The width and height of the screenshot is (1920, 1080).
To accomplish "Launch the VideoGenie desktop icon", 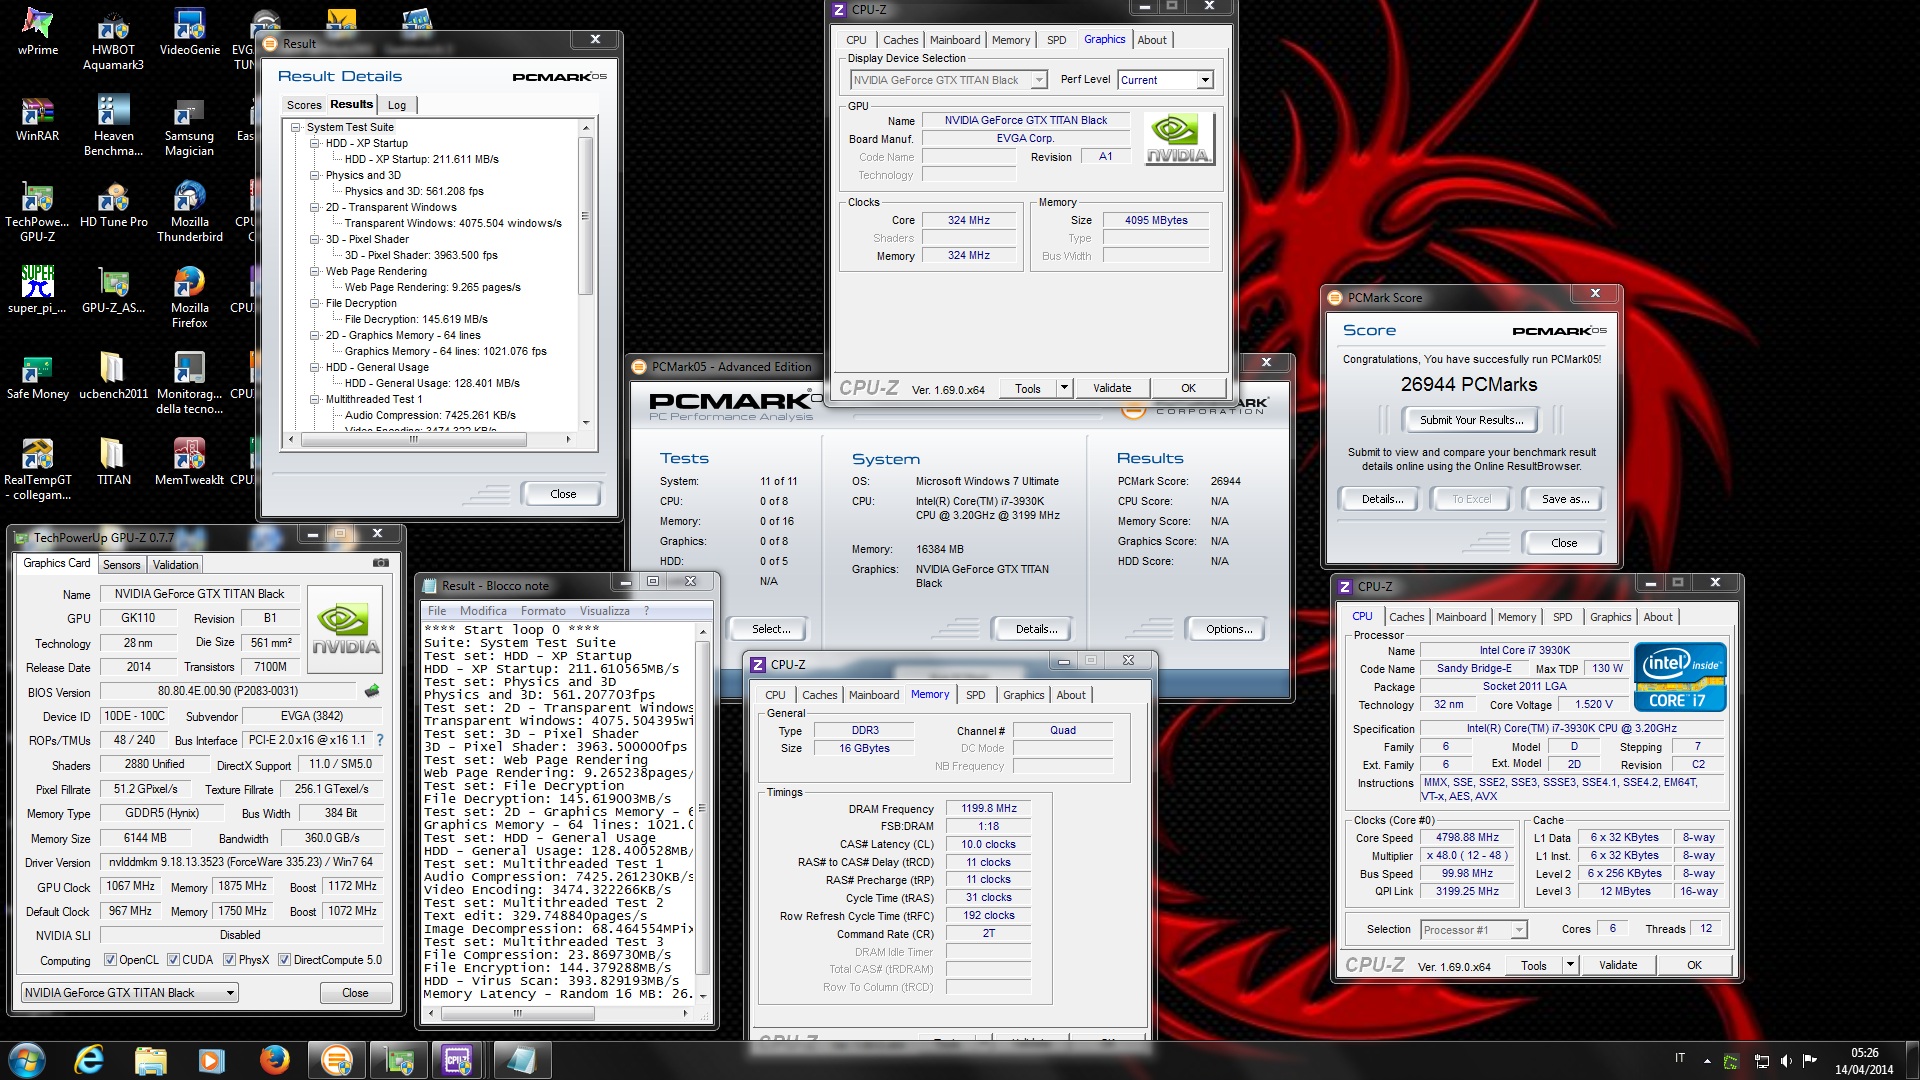I will (189, 30).
